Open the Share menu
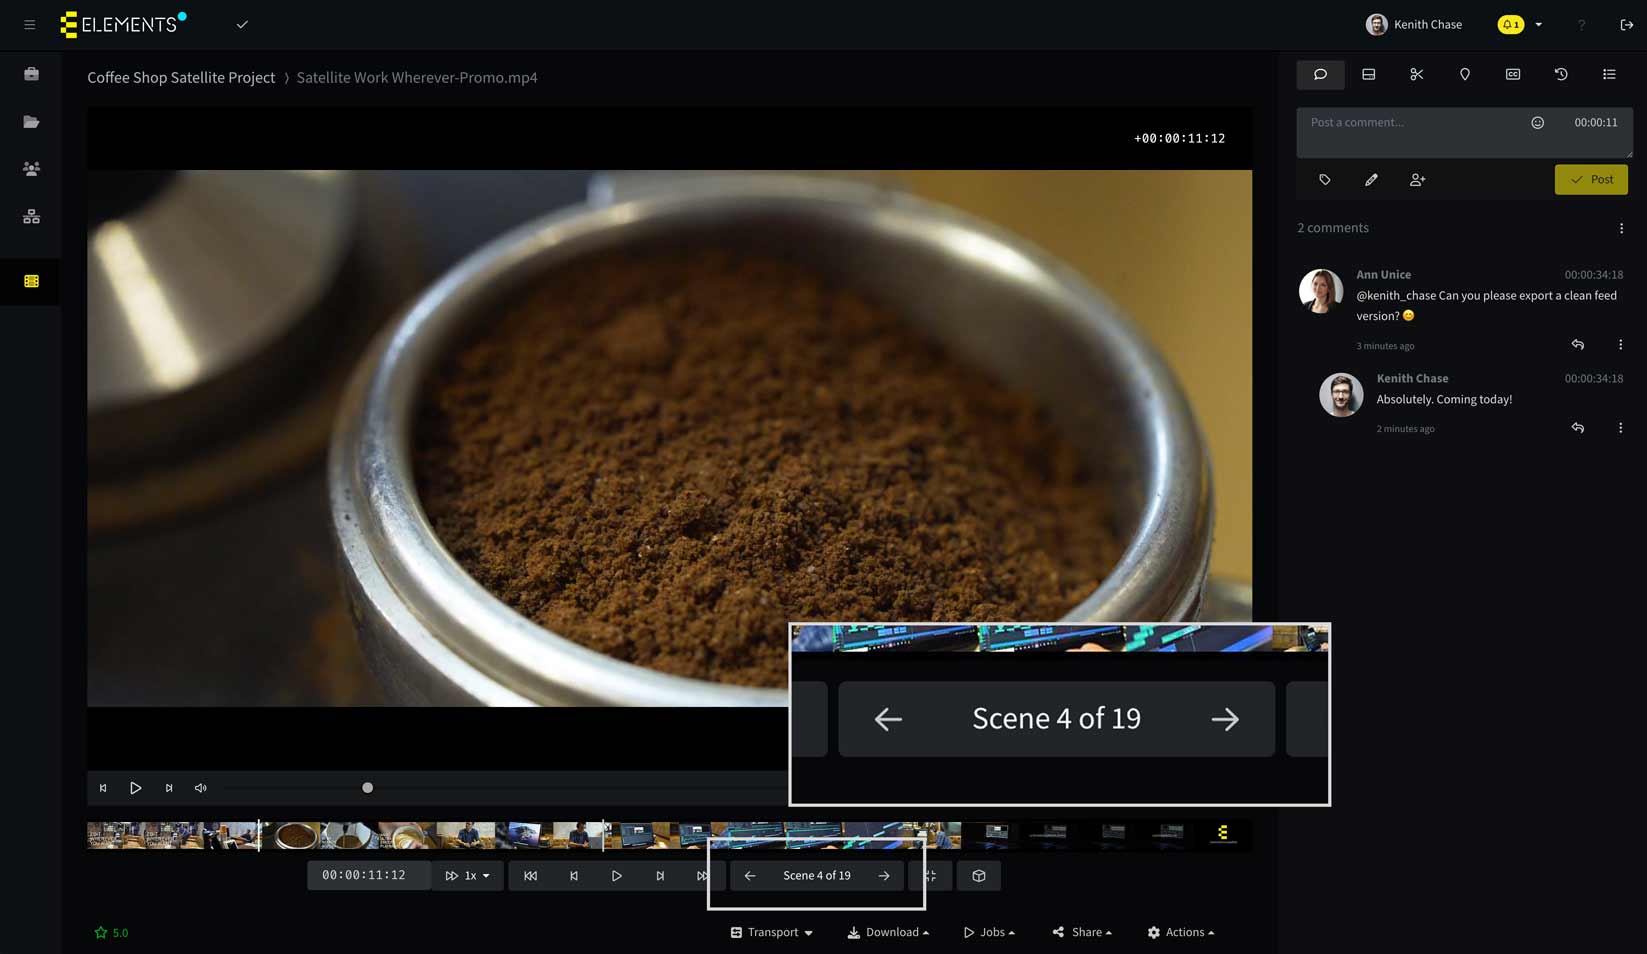The image size is (1647, 954). click(1081, 932)
